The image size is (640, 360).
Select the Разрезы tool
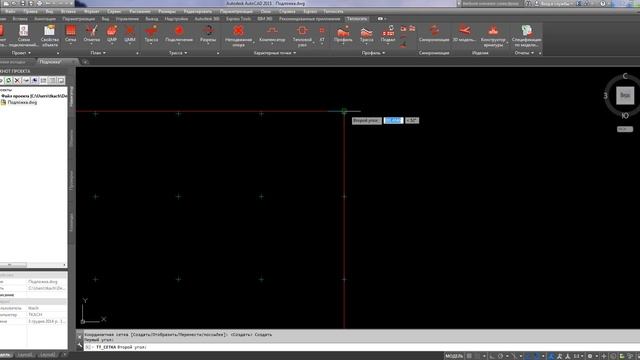(x=208, y=34)
